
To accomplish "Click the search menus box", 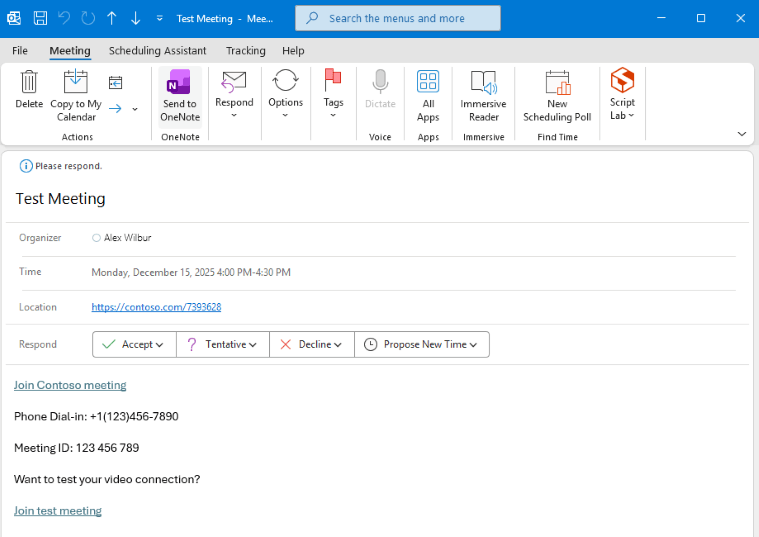I will pos(397,18).
